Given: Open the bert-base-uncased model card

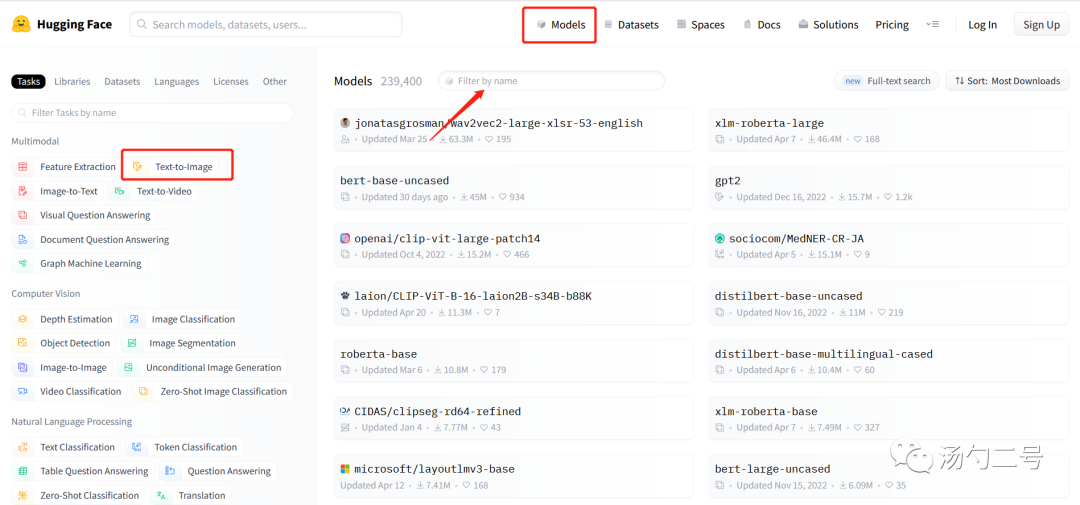Looking at the screenshot, I should tap(514, 188).
